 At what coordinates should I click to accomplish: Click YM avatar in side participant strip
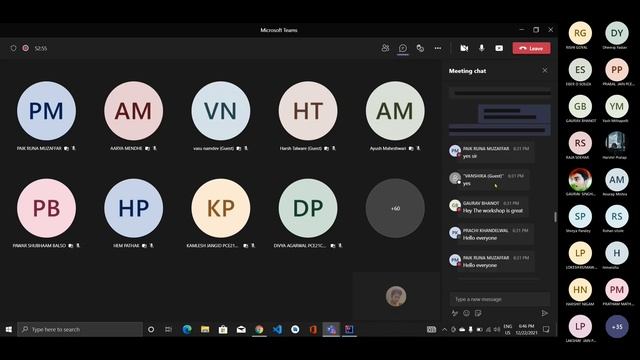[x=617, y=107]
